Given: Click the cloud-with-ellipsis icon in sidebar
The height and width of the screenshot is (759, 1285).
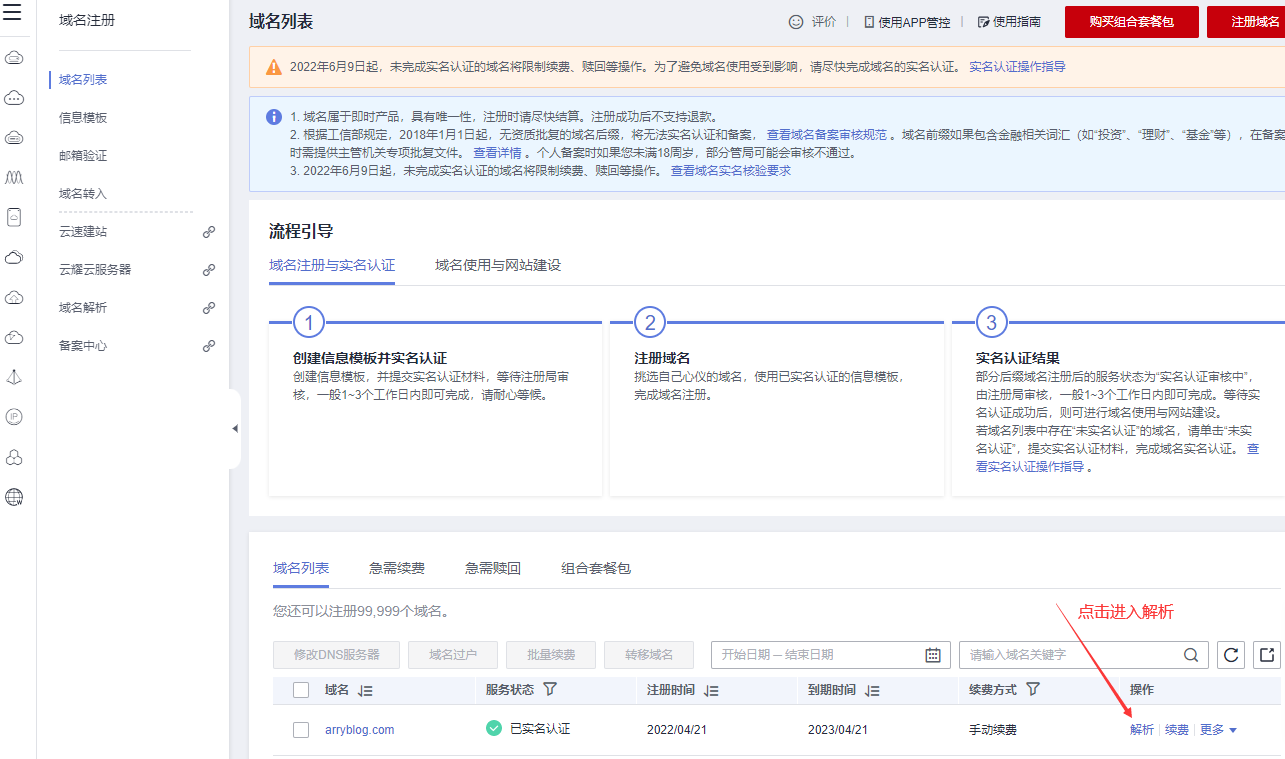Looking at the screenshot, I should [x=14, y=98].
